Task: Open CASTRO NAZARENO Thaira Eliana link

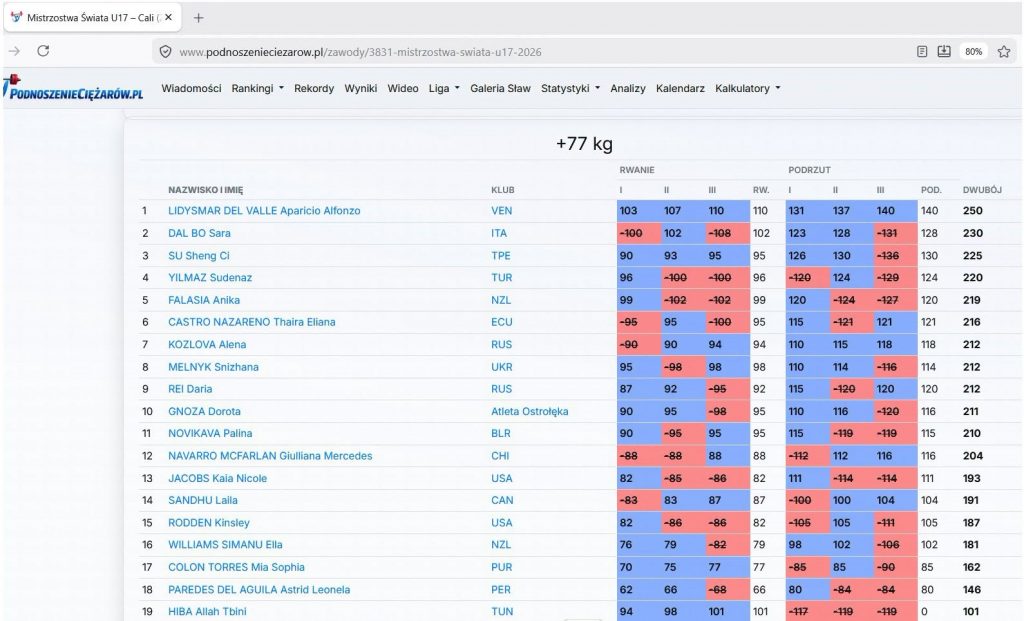Action: 251,322
